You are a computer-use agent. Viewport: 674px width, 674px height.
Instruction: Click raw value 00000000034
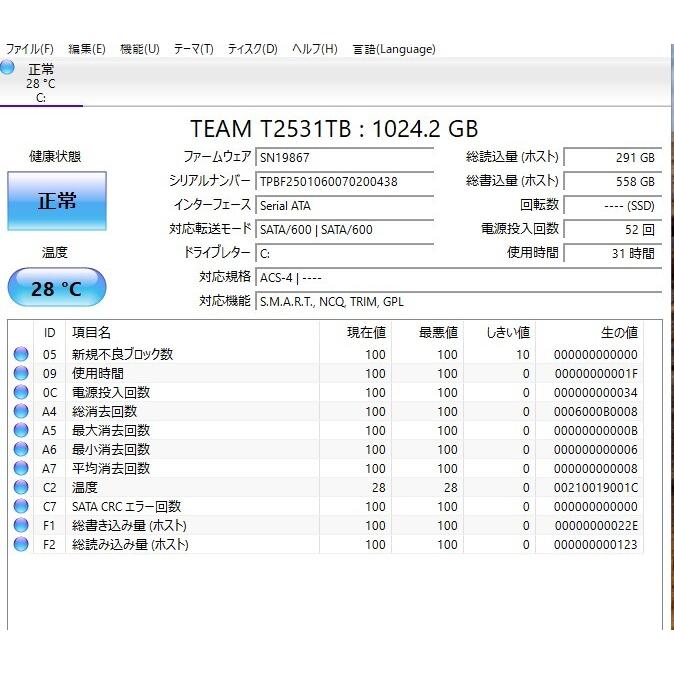point(596,392)
